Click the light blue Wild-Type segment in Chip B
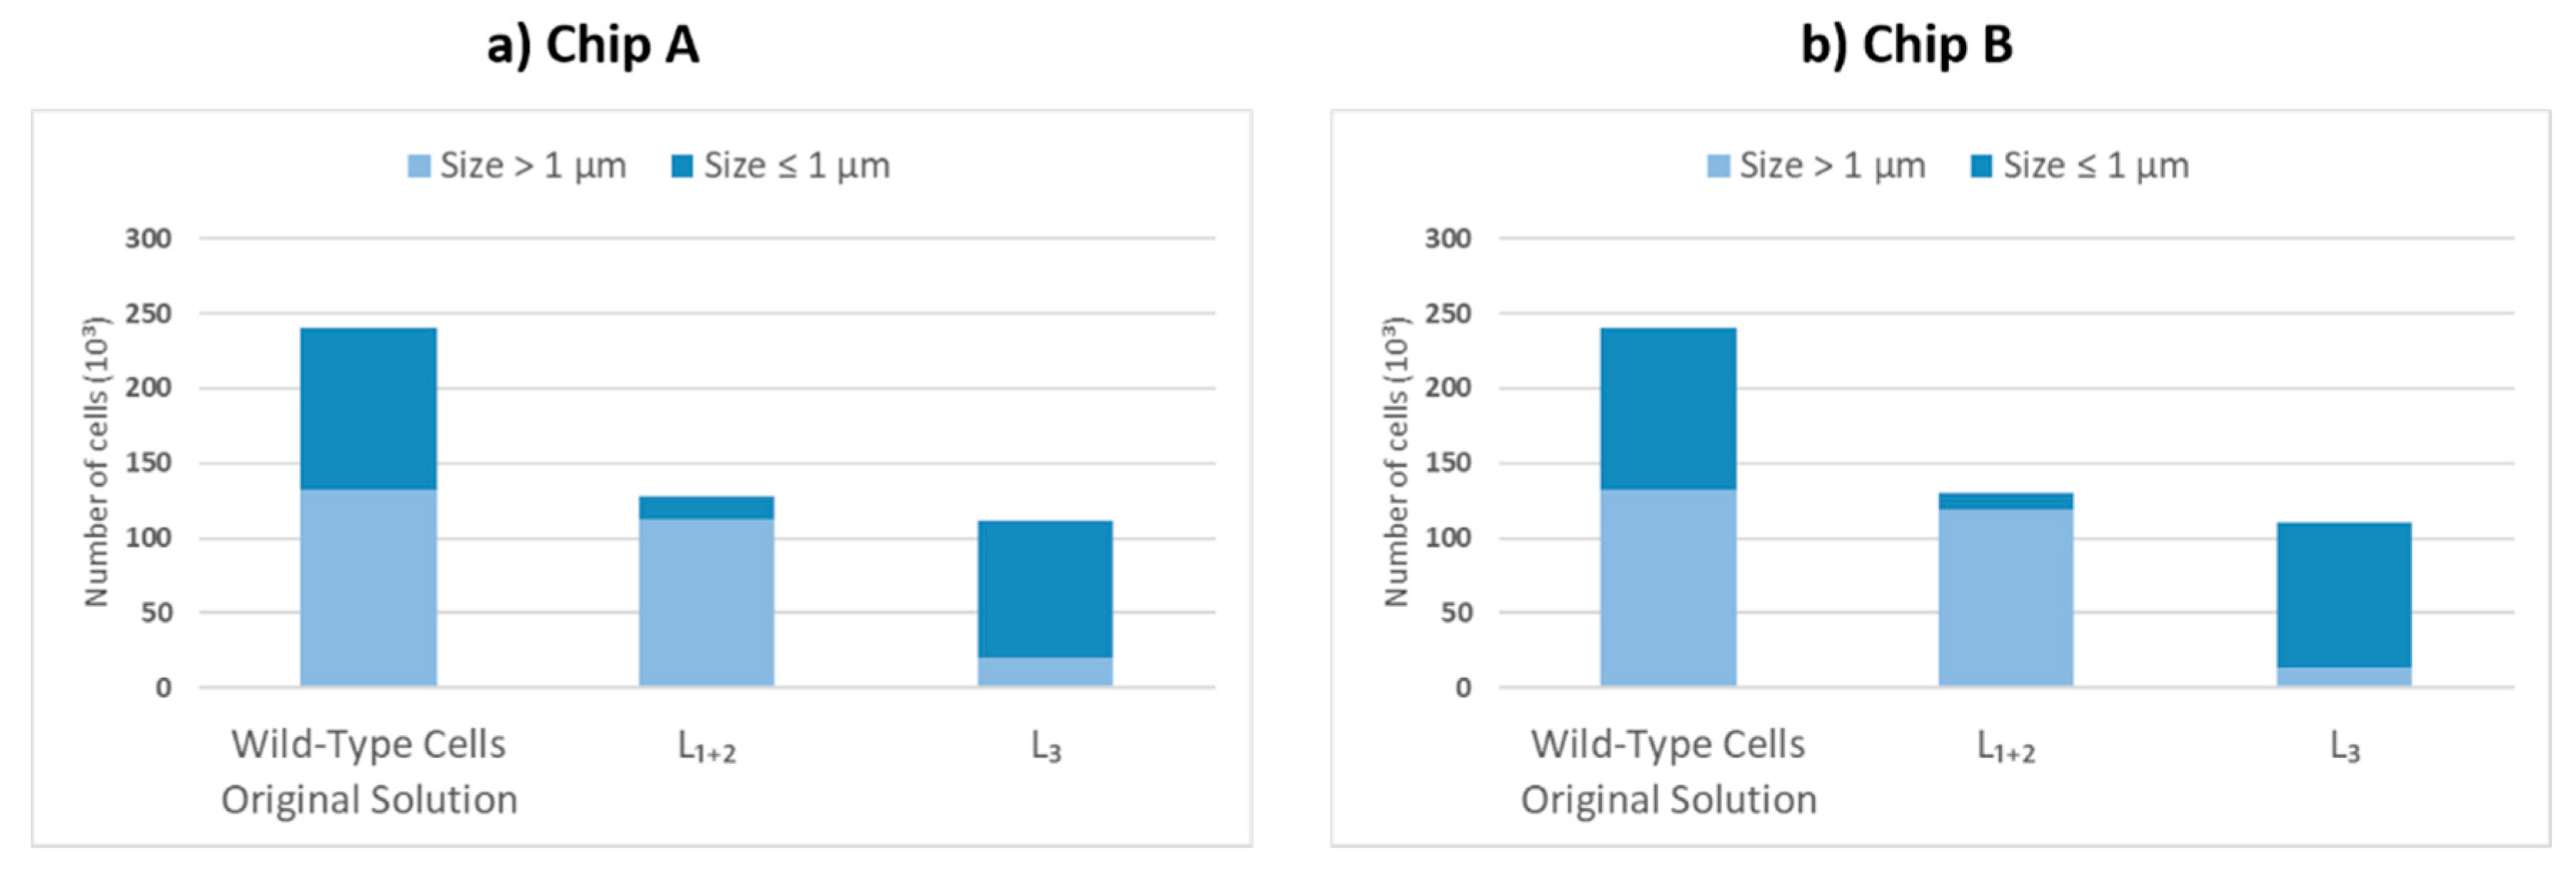This screenshot has height=878, width=2576. coord(1668,587)
